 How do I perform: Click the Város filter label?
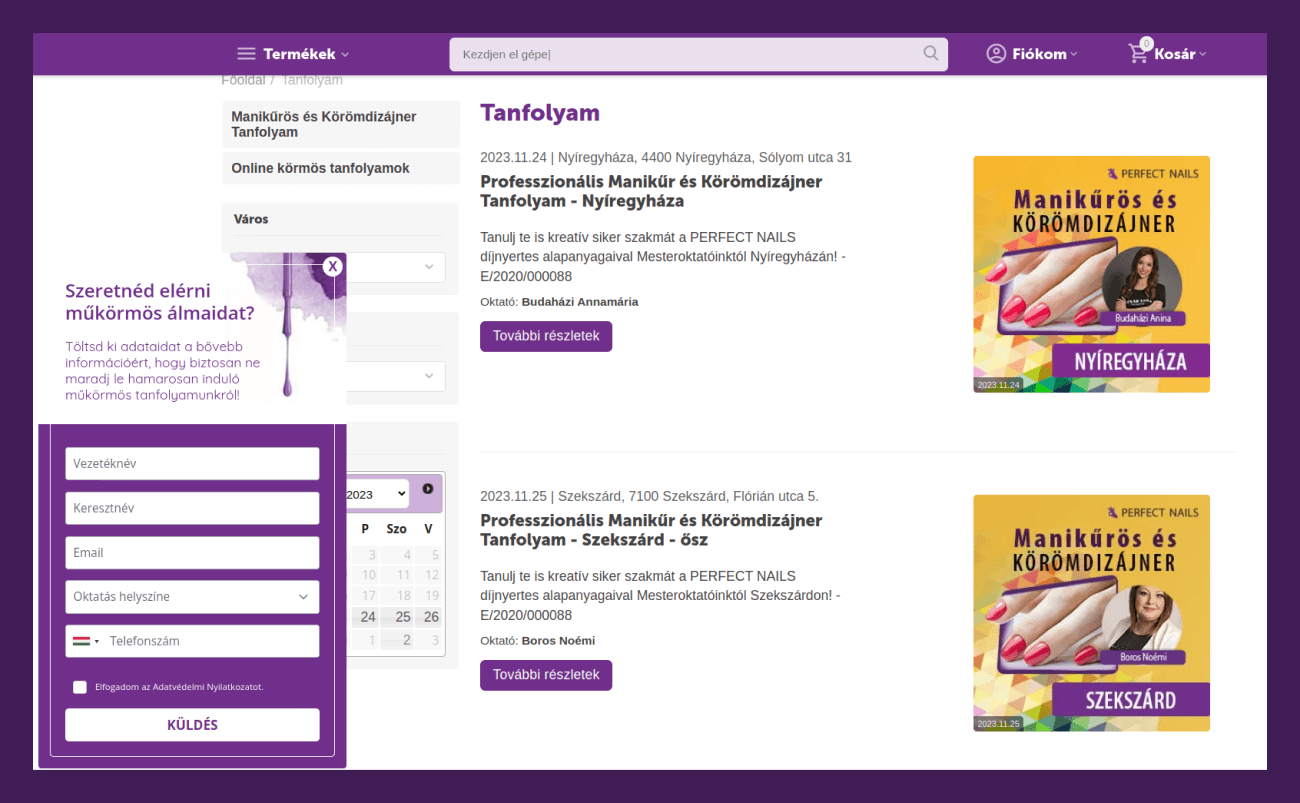(x=250, y=219)
